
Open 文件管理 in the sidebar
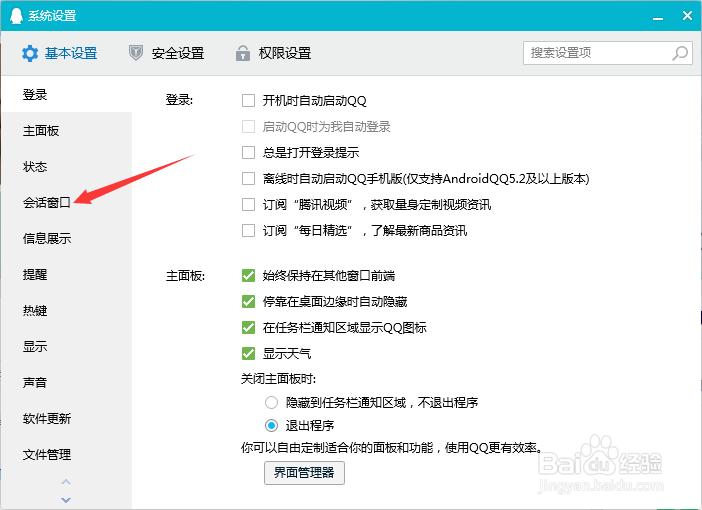[x=66, y=454]
